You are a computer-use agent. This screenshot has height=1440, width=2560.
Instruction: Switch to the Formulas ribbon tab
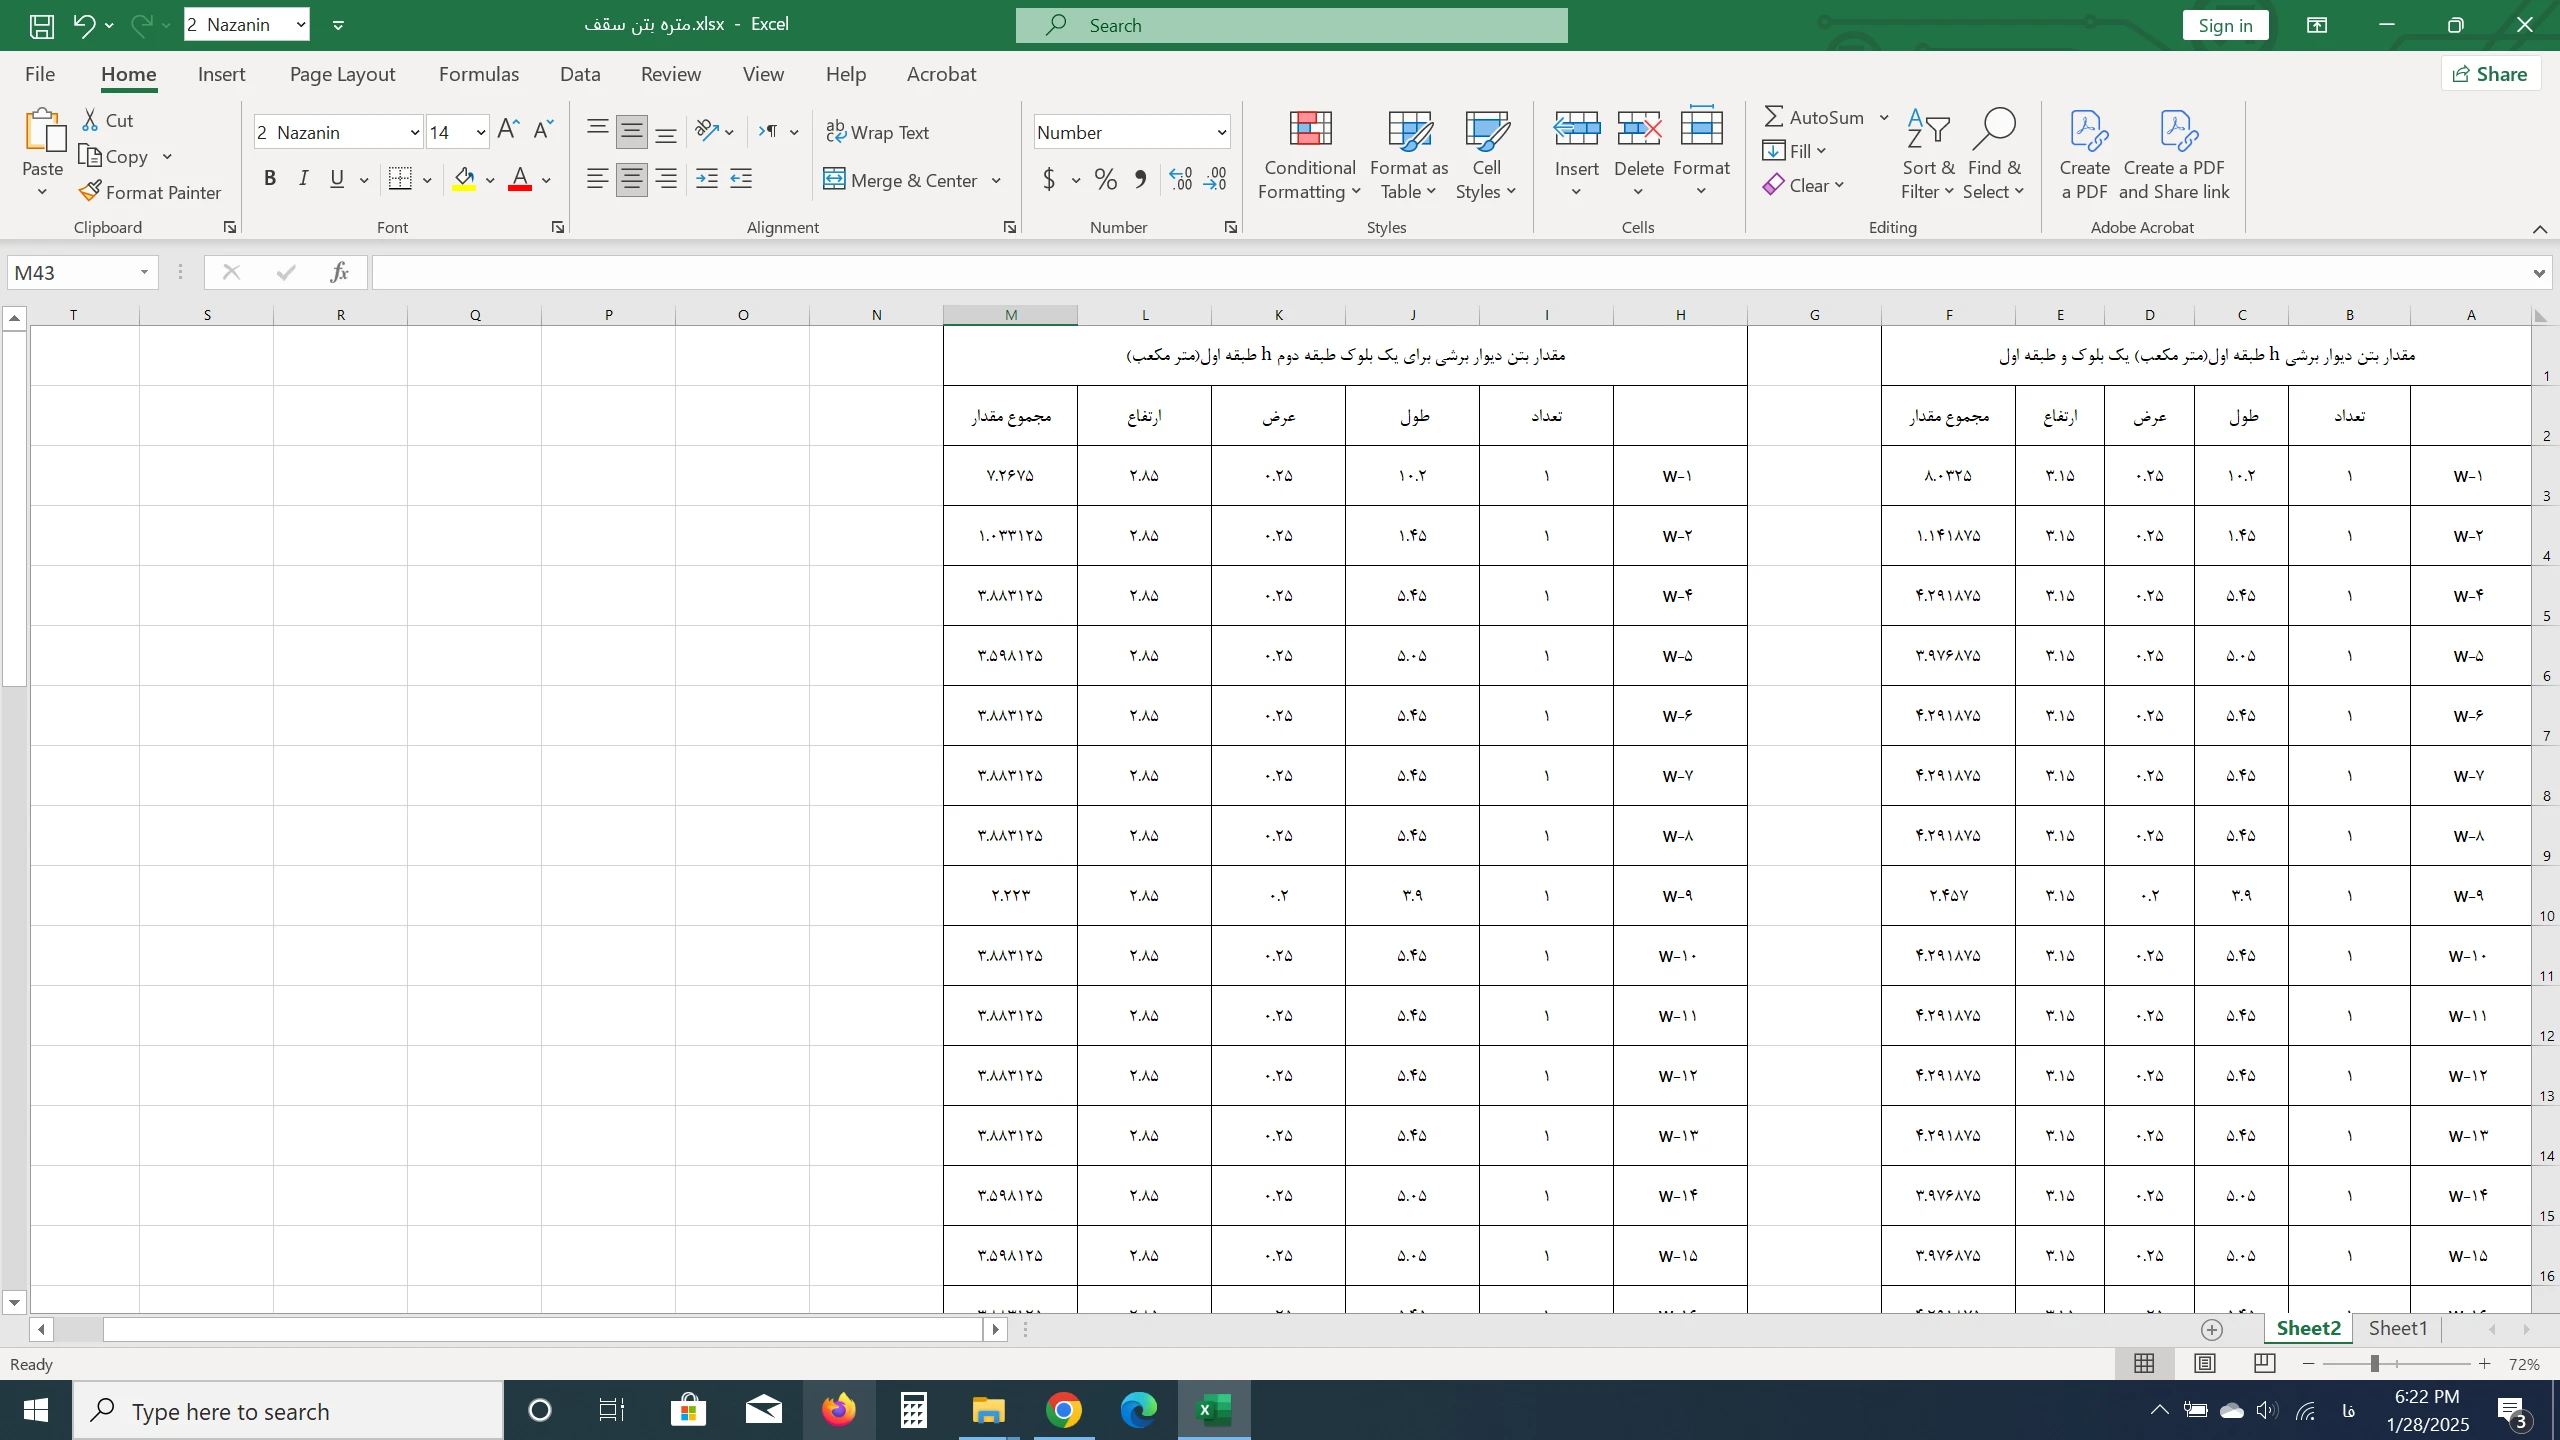coord(478,74)
